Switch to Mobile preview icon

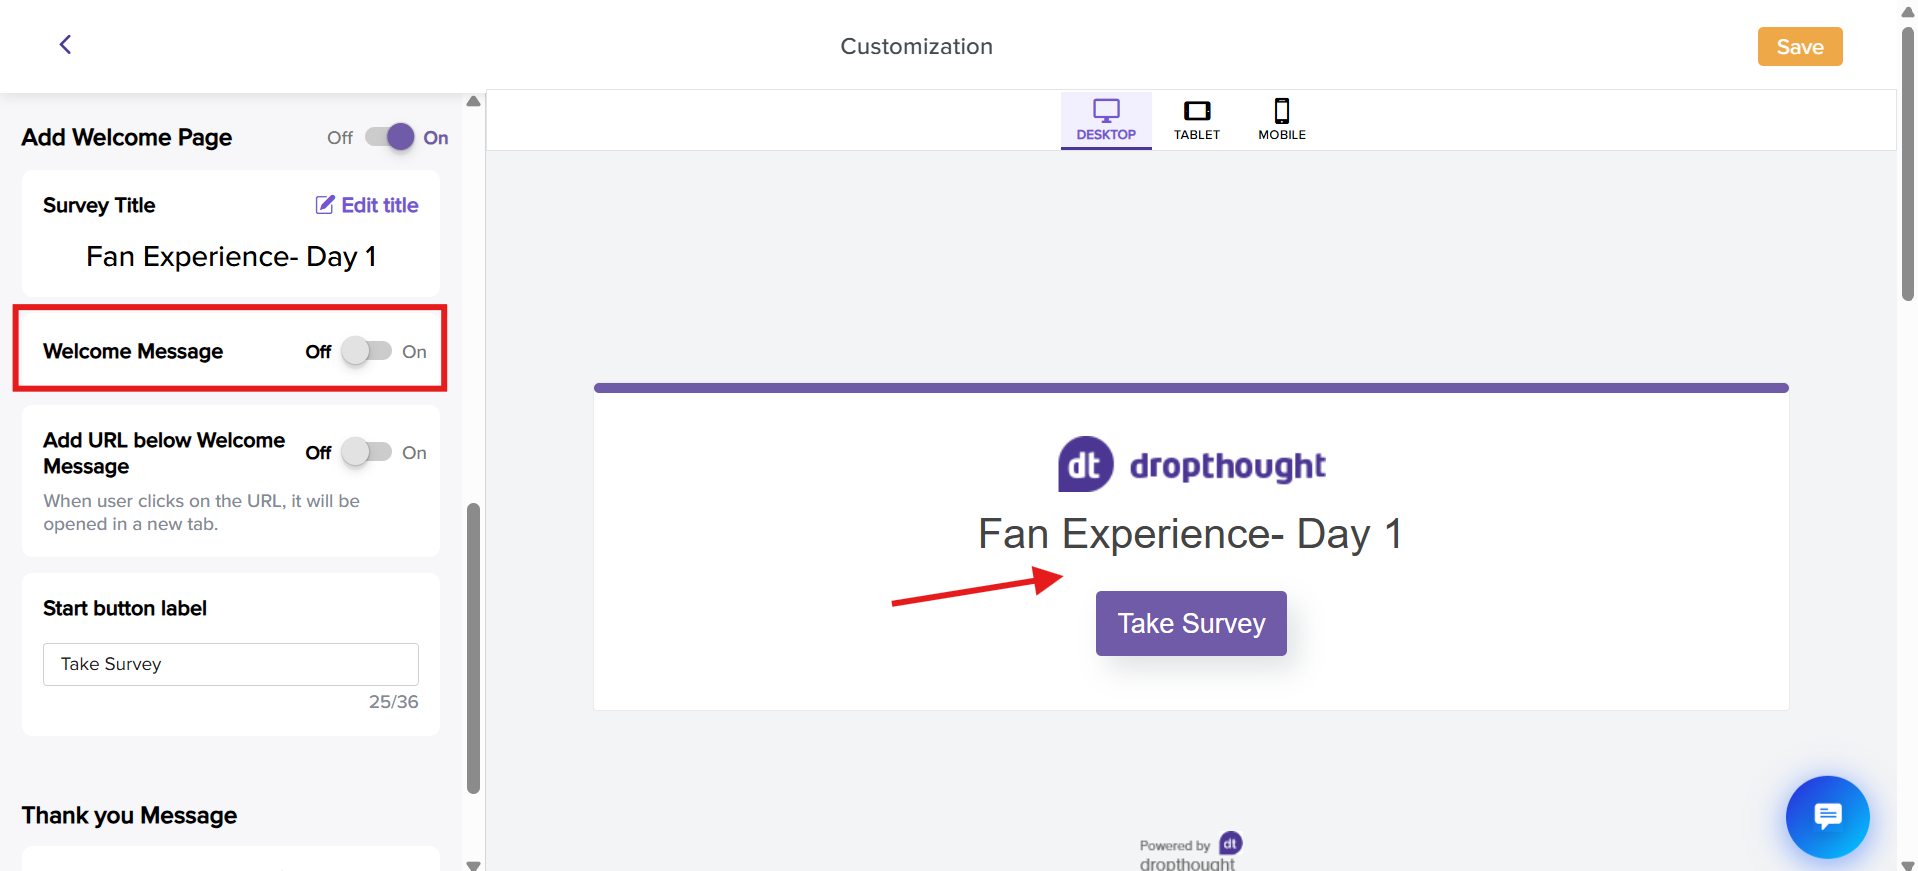coord(1282,110)
